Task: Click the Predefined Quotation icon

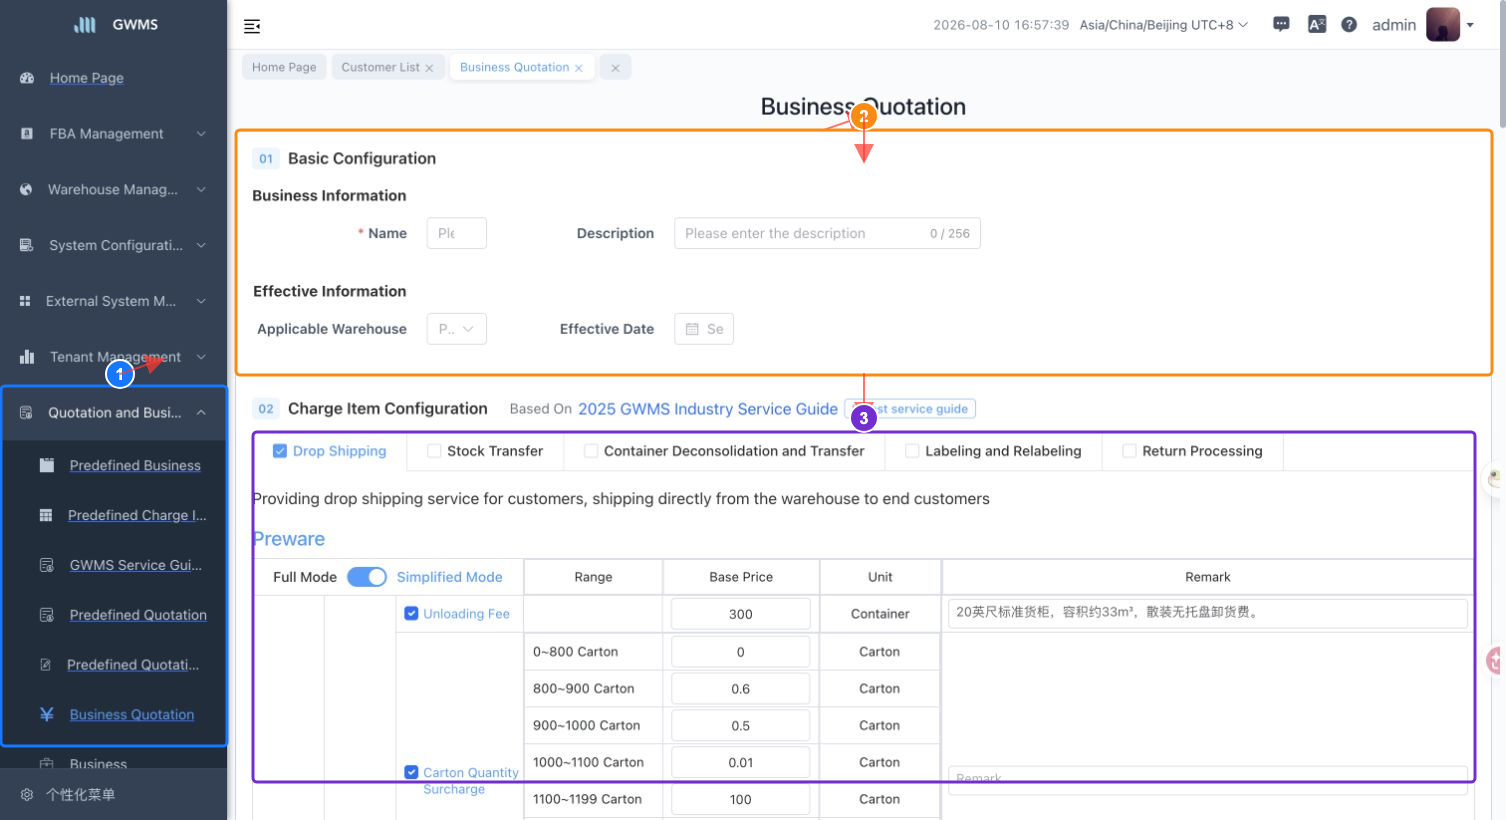Action: pyautogui.click(x=46, y=615)
